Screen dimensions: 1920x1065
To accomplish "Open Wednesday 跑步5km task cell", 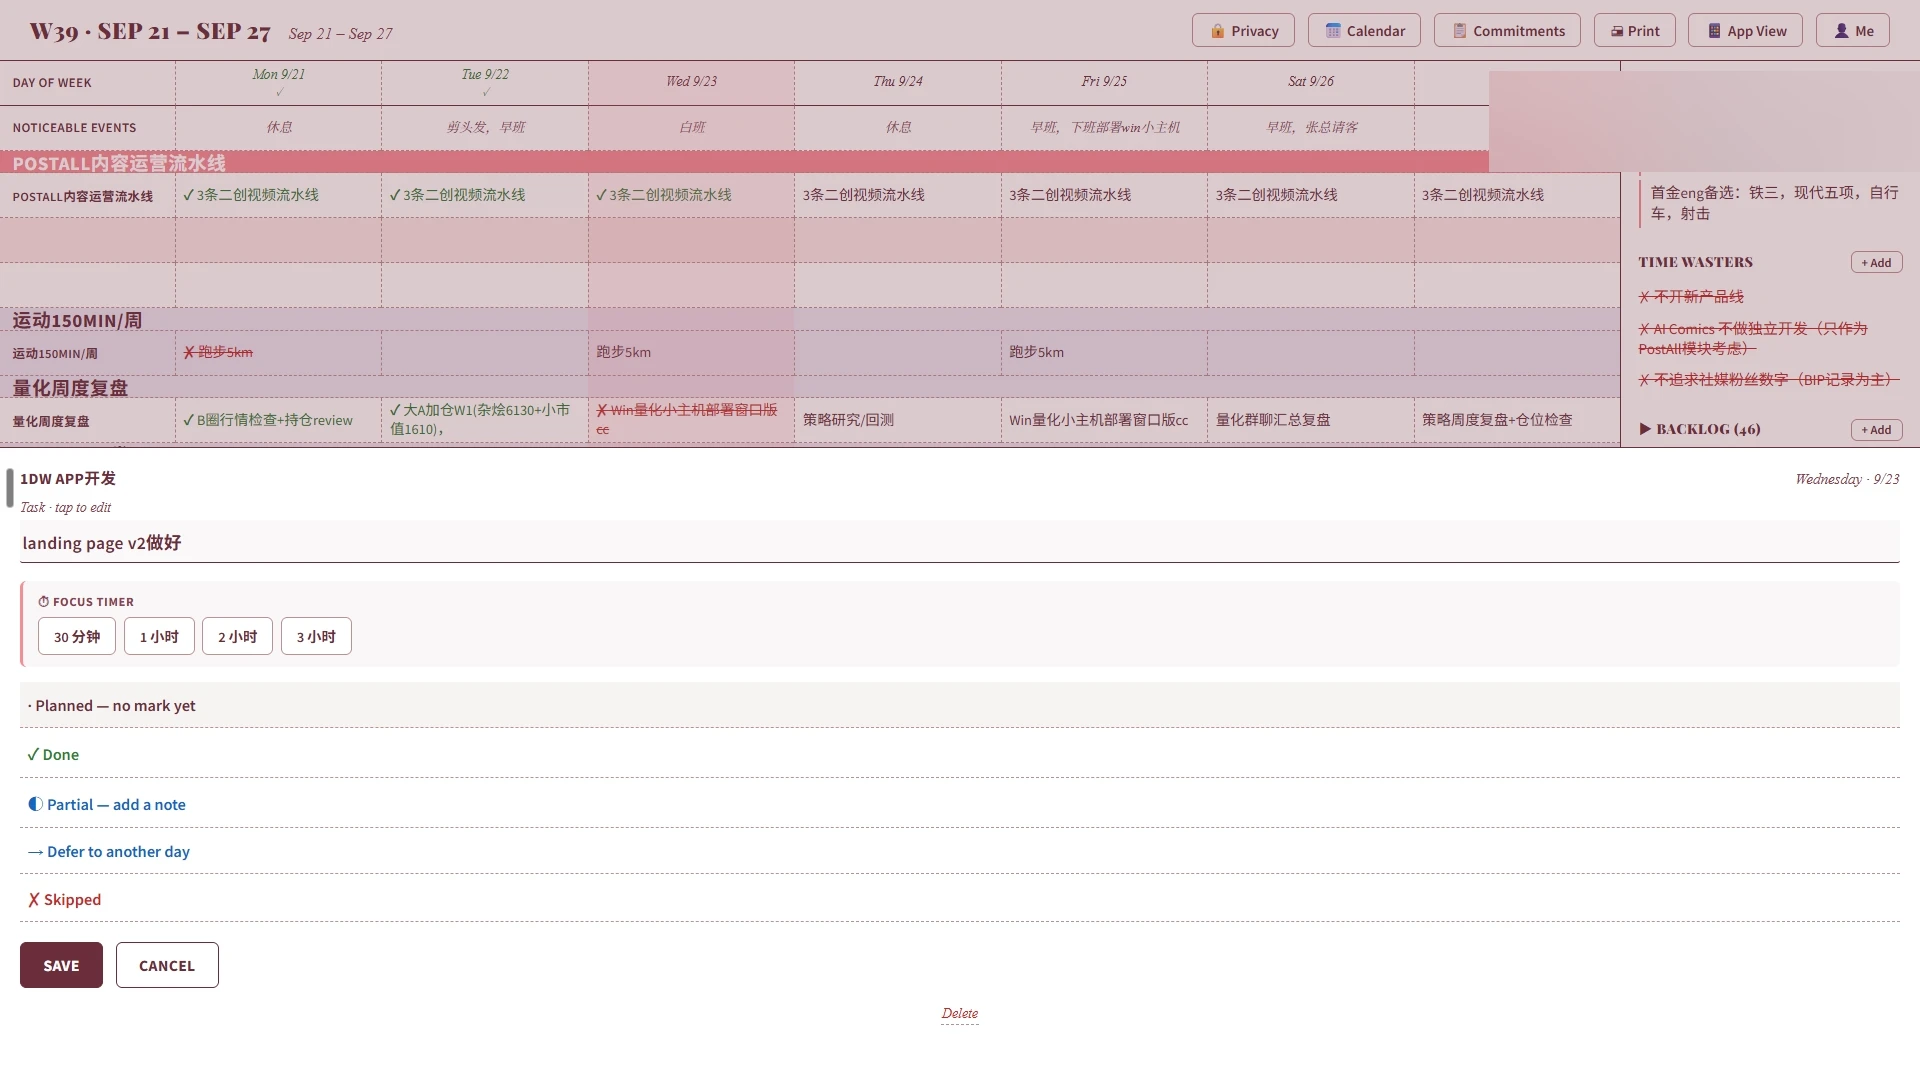I will 692,352.
